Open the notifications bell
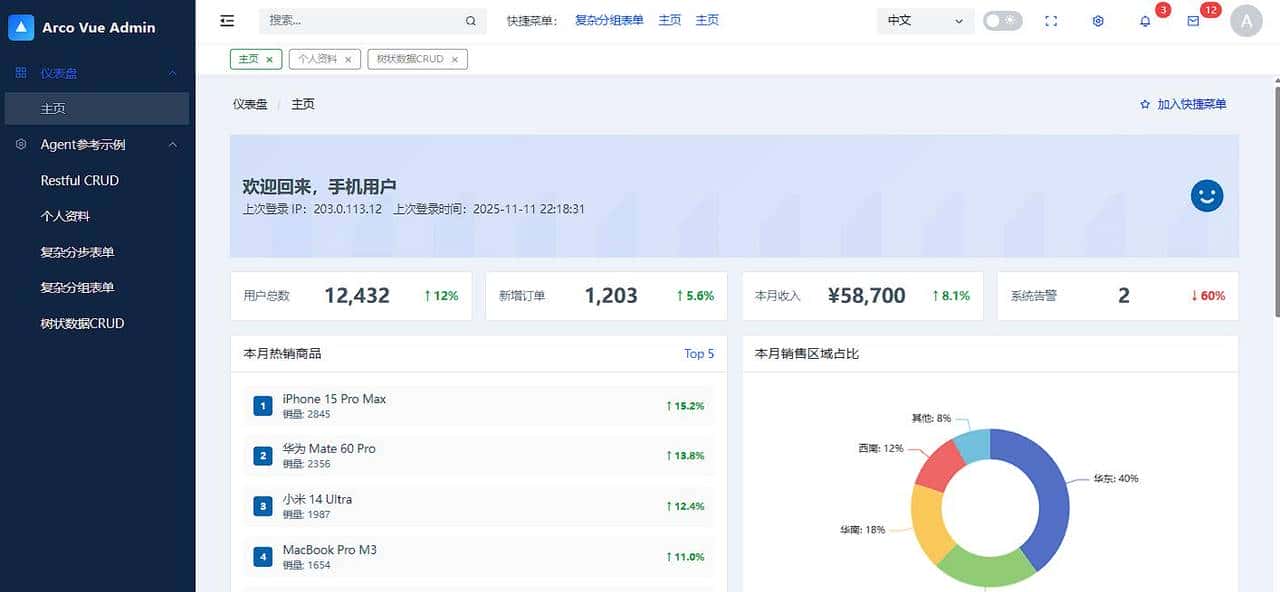The width and height of the screenshot is (1280, 592). [1145, 20]
